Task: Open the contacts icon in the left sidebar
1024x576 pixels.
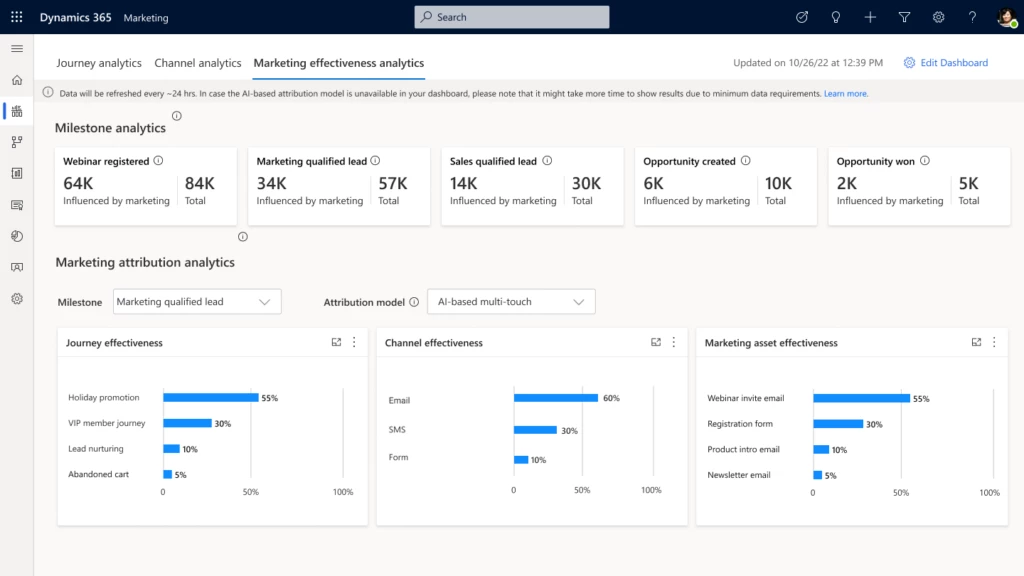Action: 16,266
